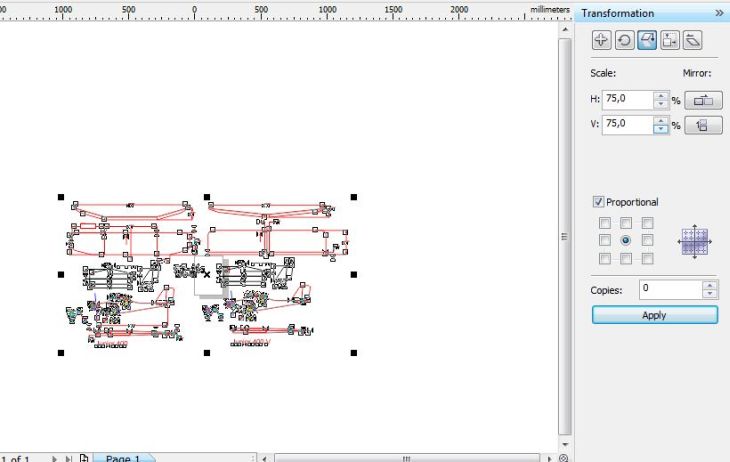Viewport: 730px width, 462px height.
Task: Set anchor point to top-right
Action: (647, 223)
